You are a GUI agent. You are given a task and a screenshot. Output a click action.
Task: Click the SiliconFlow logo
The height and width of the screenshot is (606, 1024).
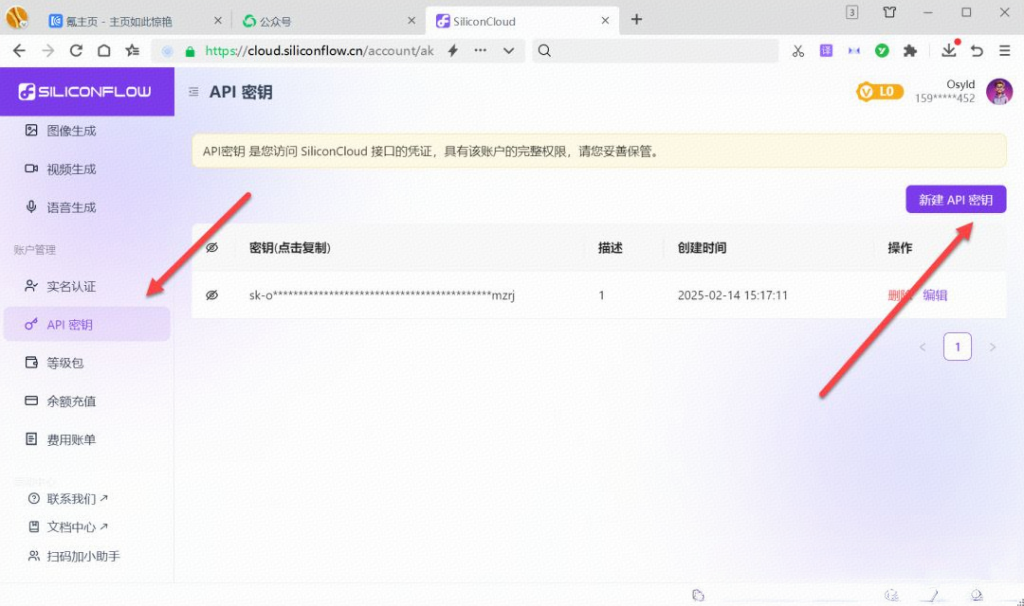point(86,91)
